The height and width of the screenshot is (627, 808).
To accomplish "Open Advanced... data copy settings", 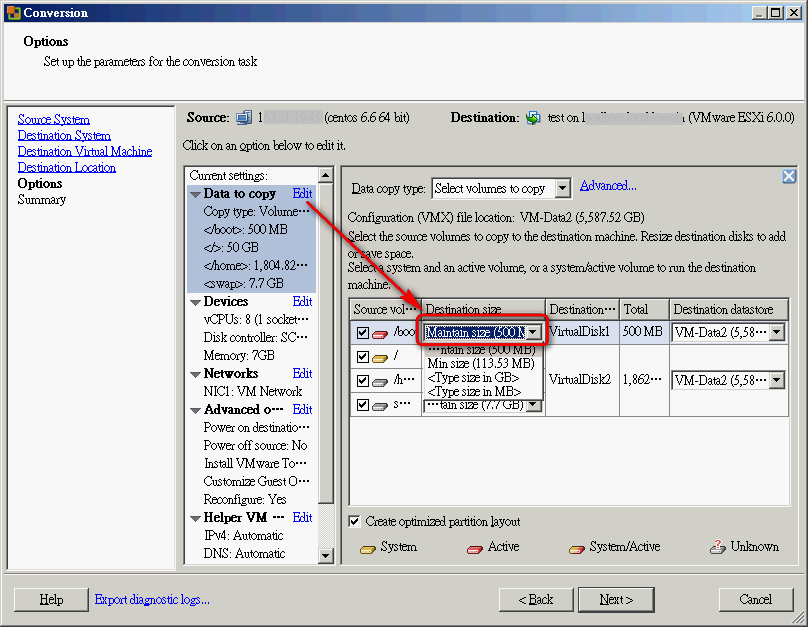I will click(608, 185).
